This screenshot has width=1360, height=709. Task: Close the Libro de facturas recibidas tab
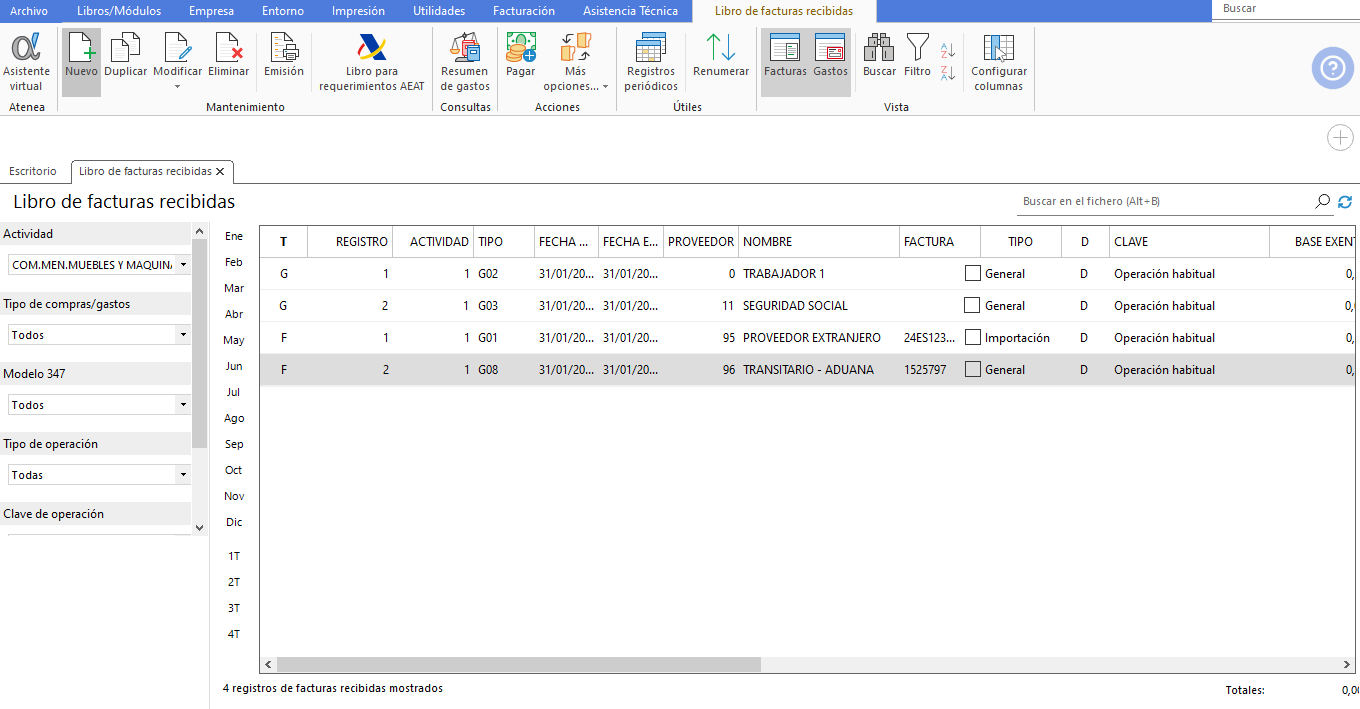[220, 171]
